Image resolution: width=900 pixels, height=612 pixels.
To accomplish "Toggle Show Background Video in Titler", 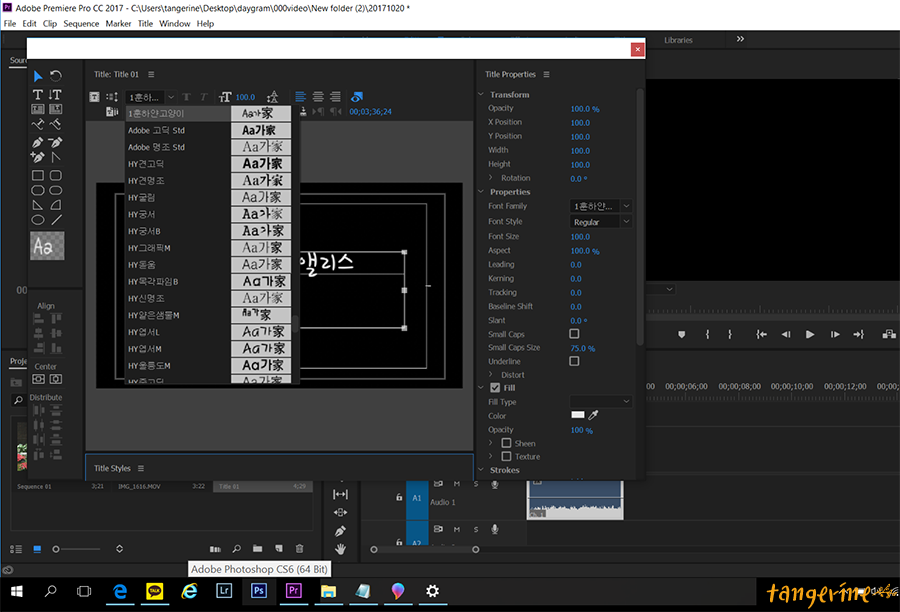I will pos(357,96).
